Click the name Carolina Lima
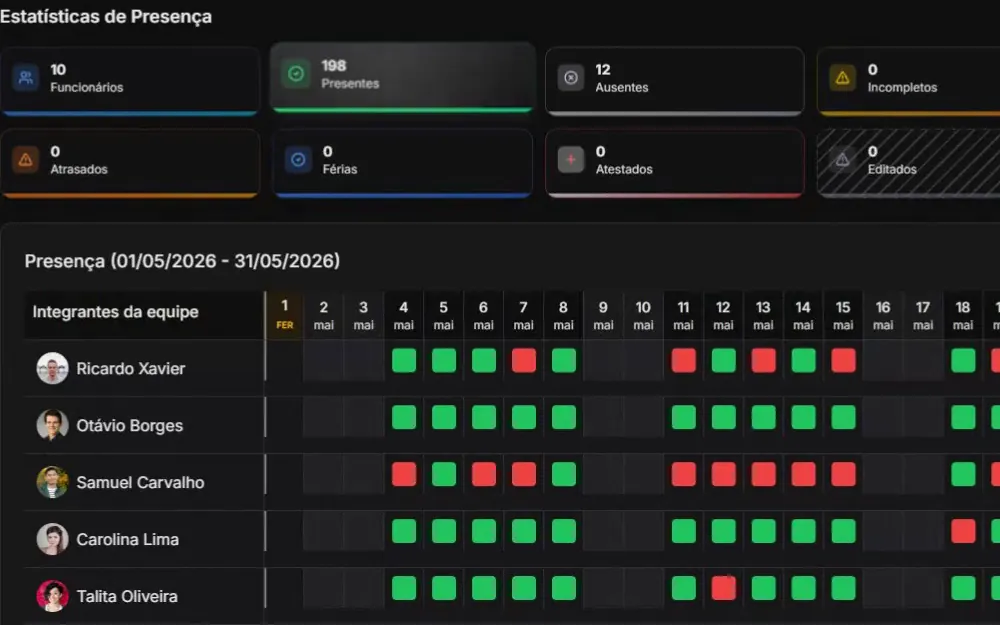 tap(128, 540)
